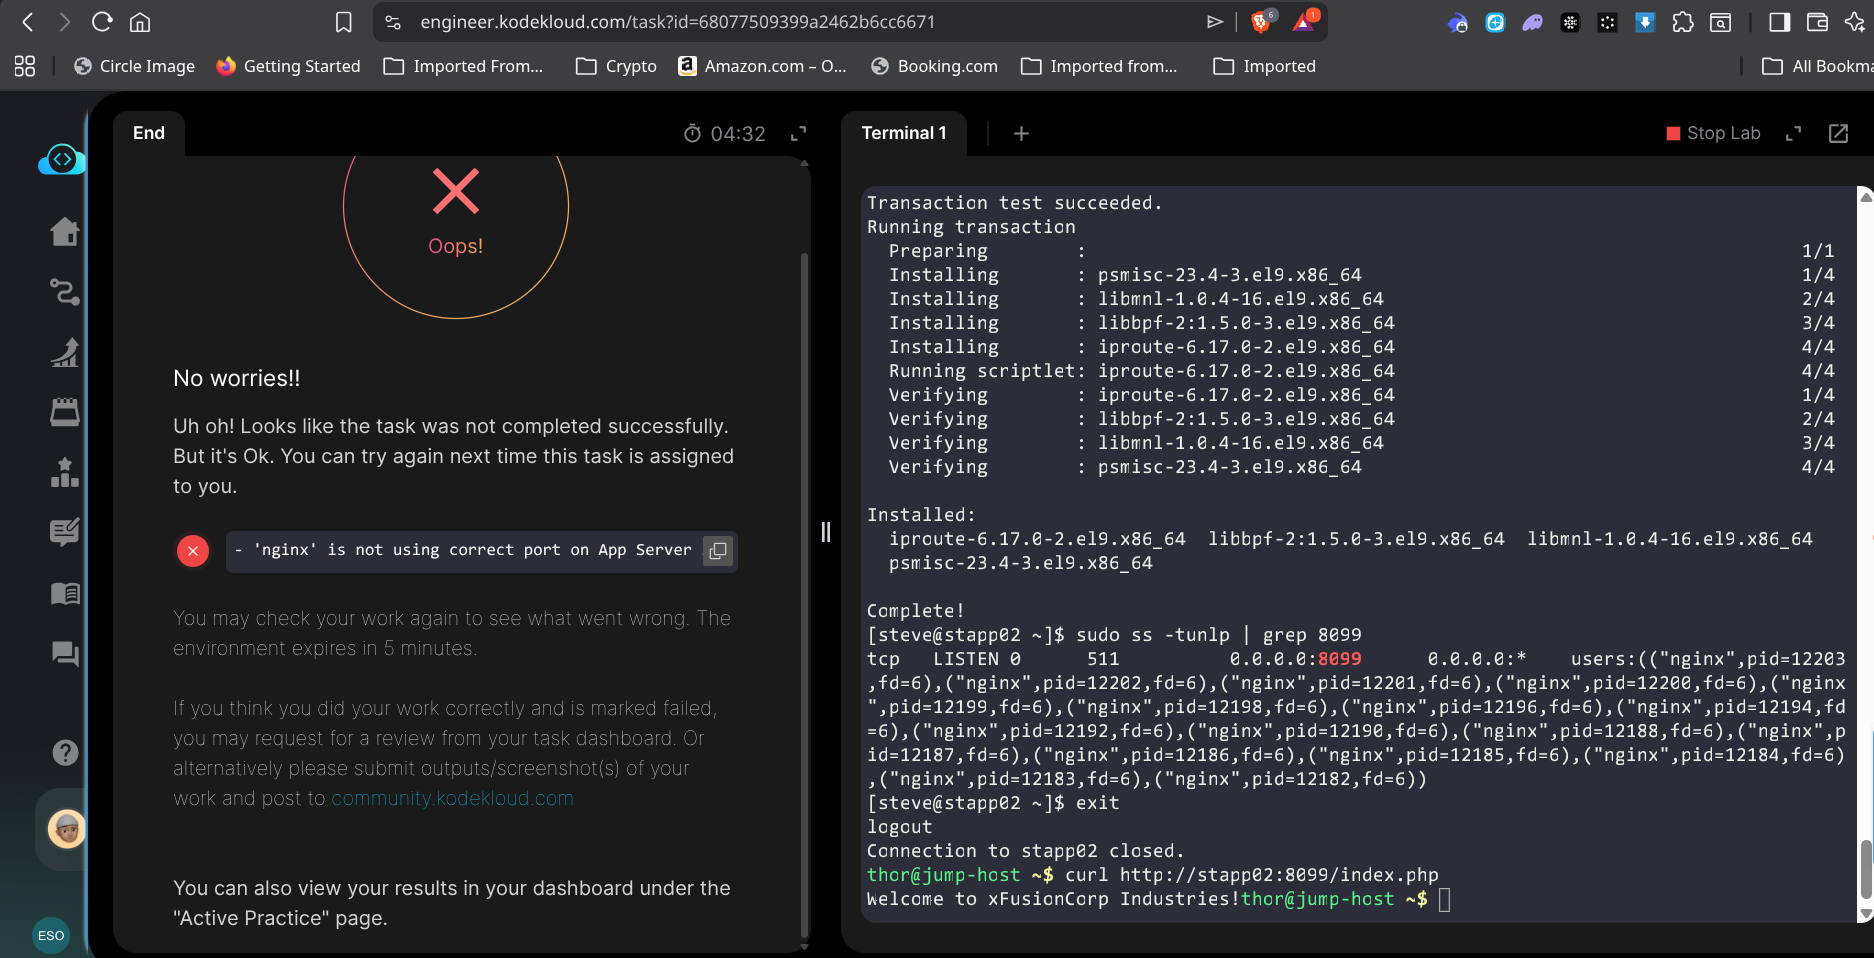Expand the Imported From bookmarks folder
Image resolution: width=1874 pixels, height=958 pixels.
pos(463,66)
